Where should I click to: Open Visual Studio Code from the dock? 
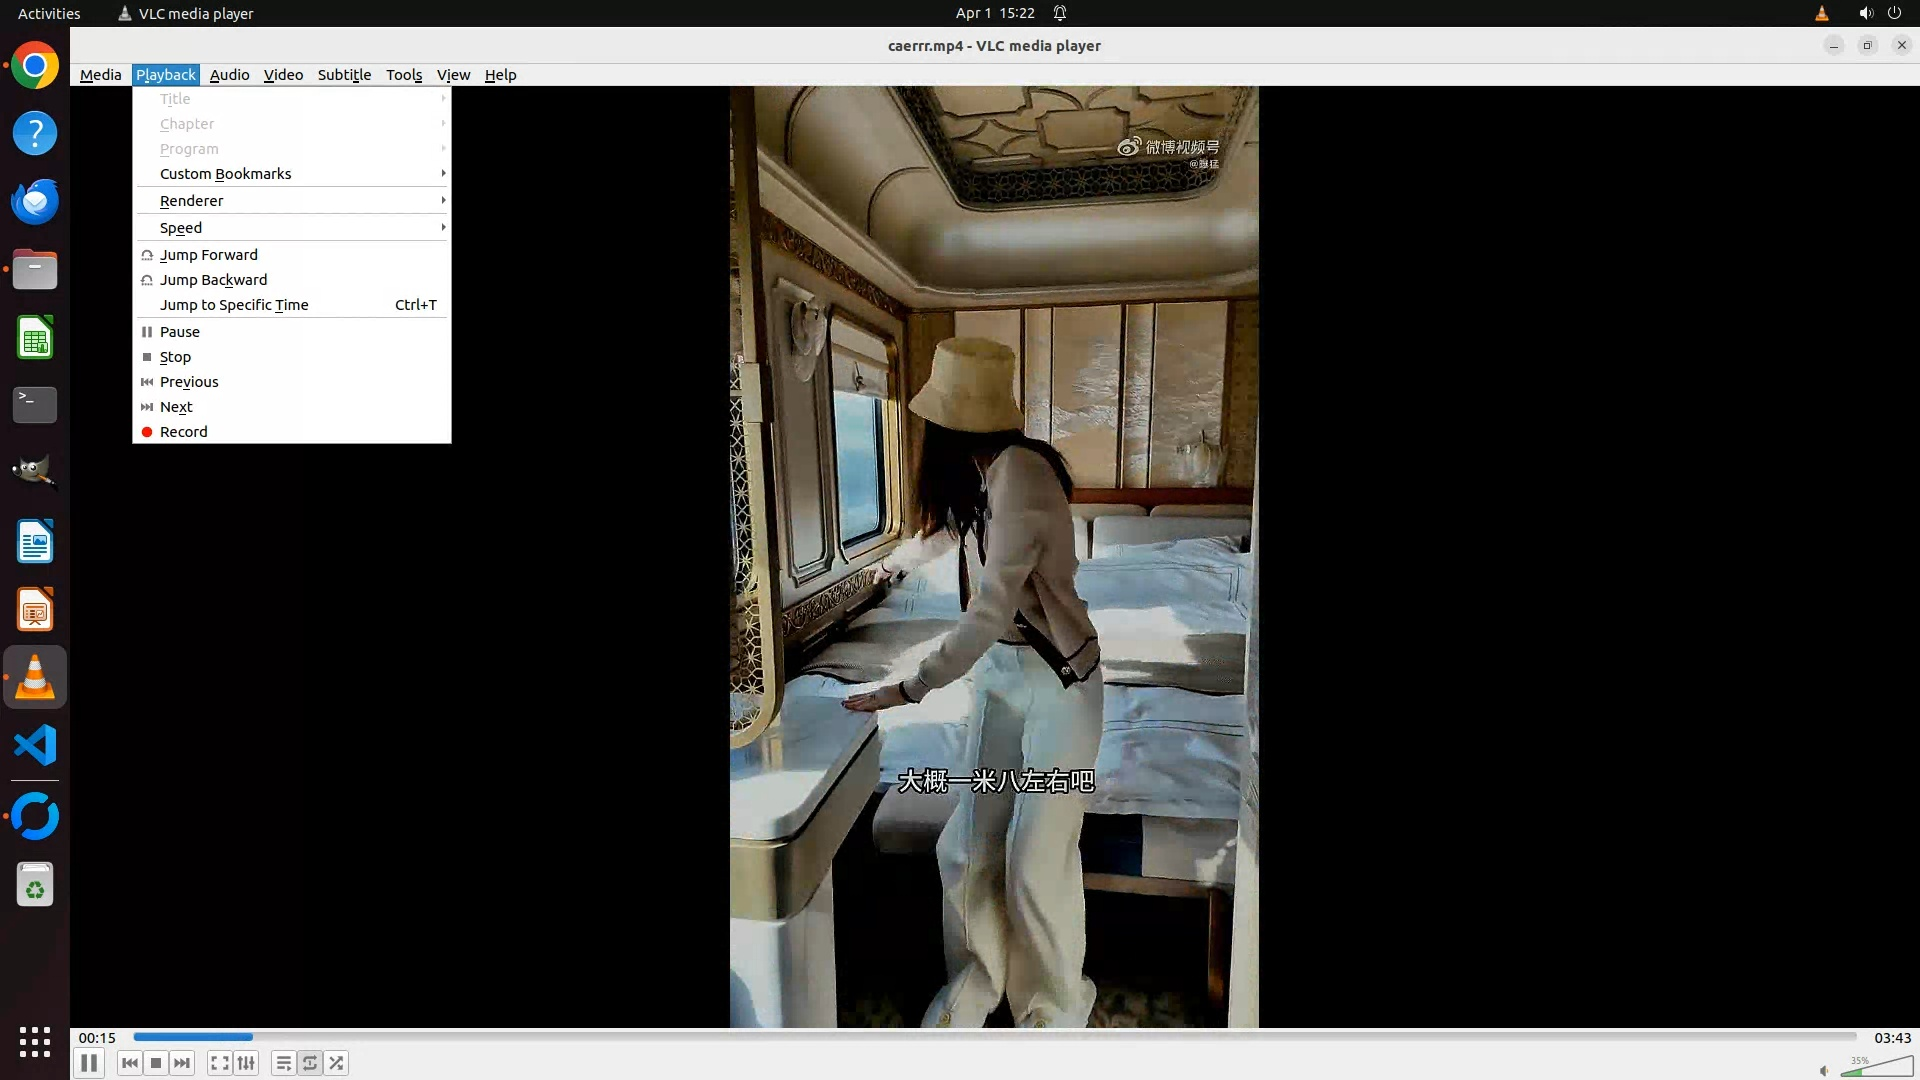35,746
